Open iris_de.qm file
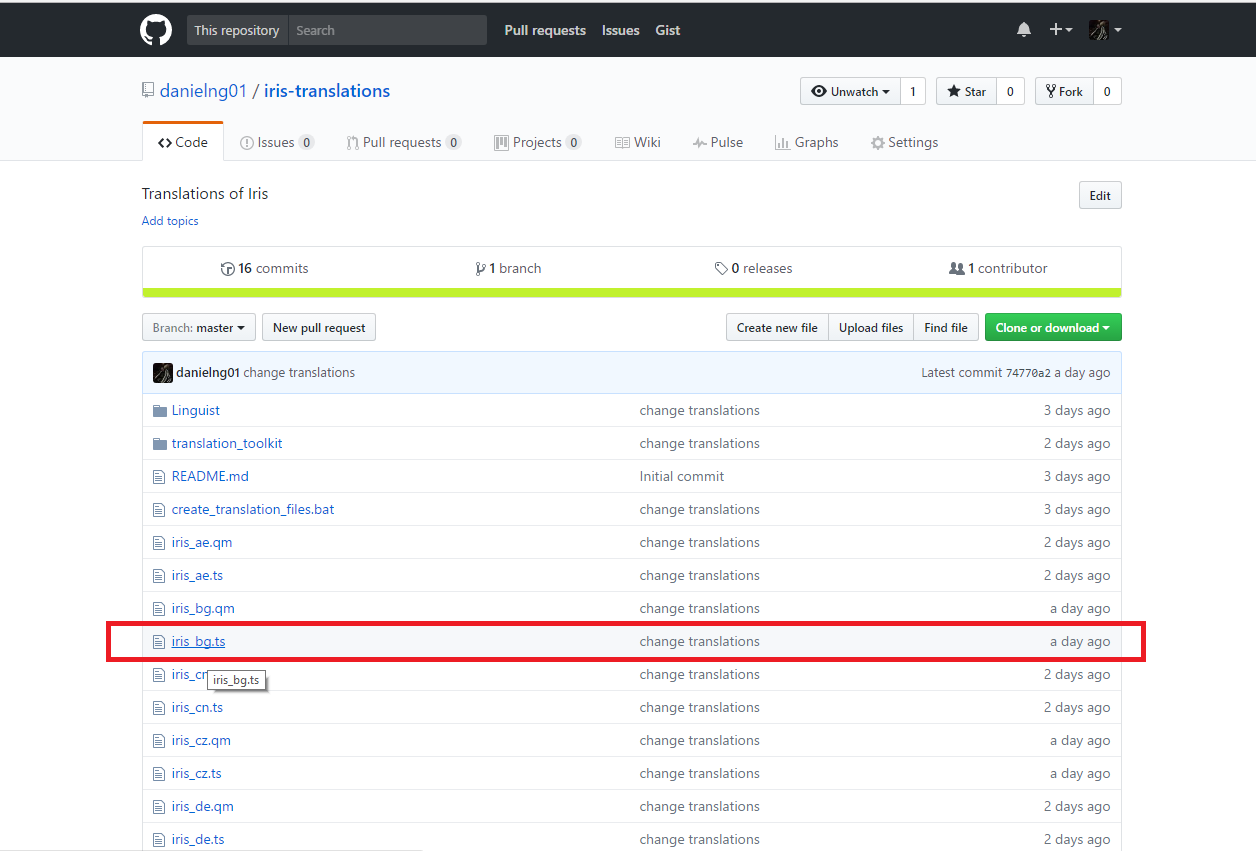Viewport: 1256px width, 851px height. pyautogui.click(x=203, y=806)
